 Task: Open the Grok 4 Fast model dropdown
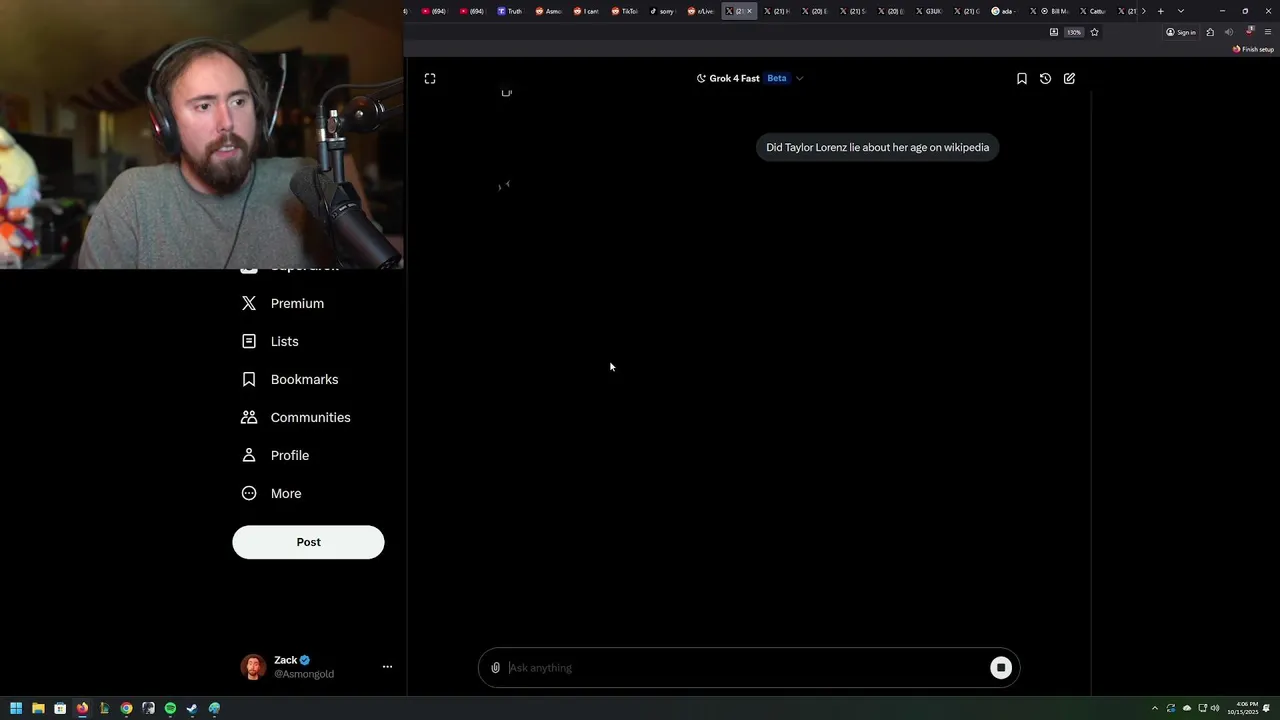(x=750, y=78)
